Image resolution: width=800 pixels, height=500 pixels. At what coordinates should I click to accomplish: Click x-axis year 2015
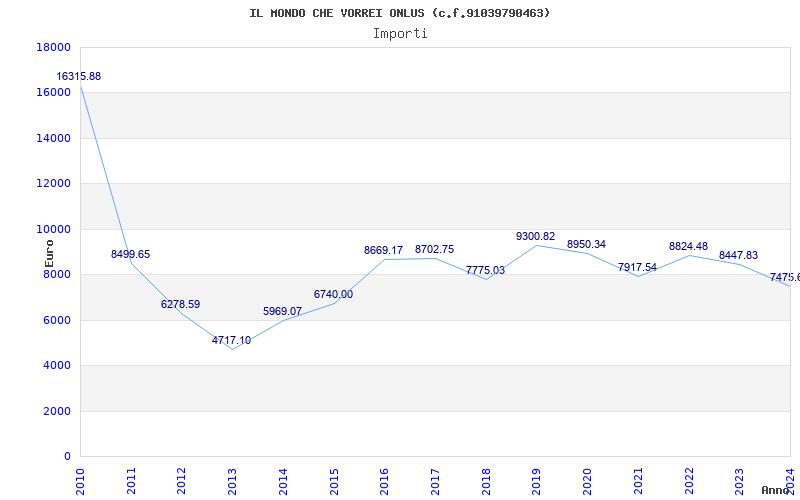334,481
